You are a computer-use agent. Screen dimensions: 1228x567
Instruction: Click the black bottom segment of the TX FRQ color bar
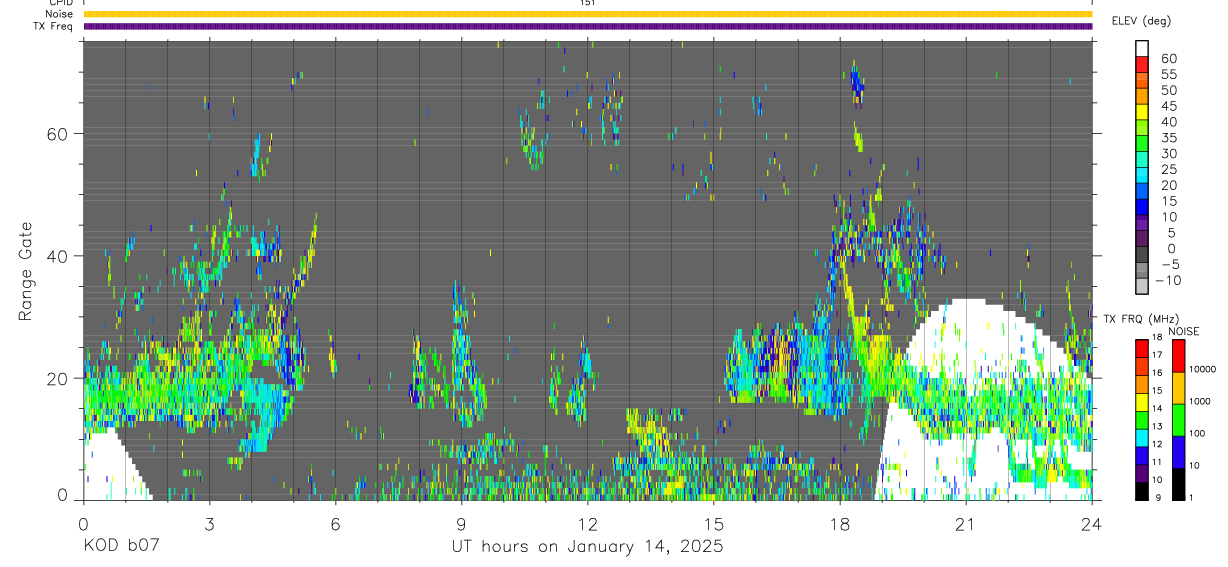pyautogui.click(x=1142, y=490)
